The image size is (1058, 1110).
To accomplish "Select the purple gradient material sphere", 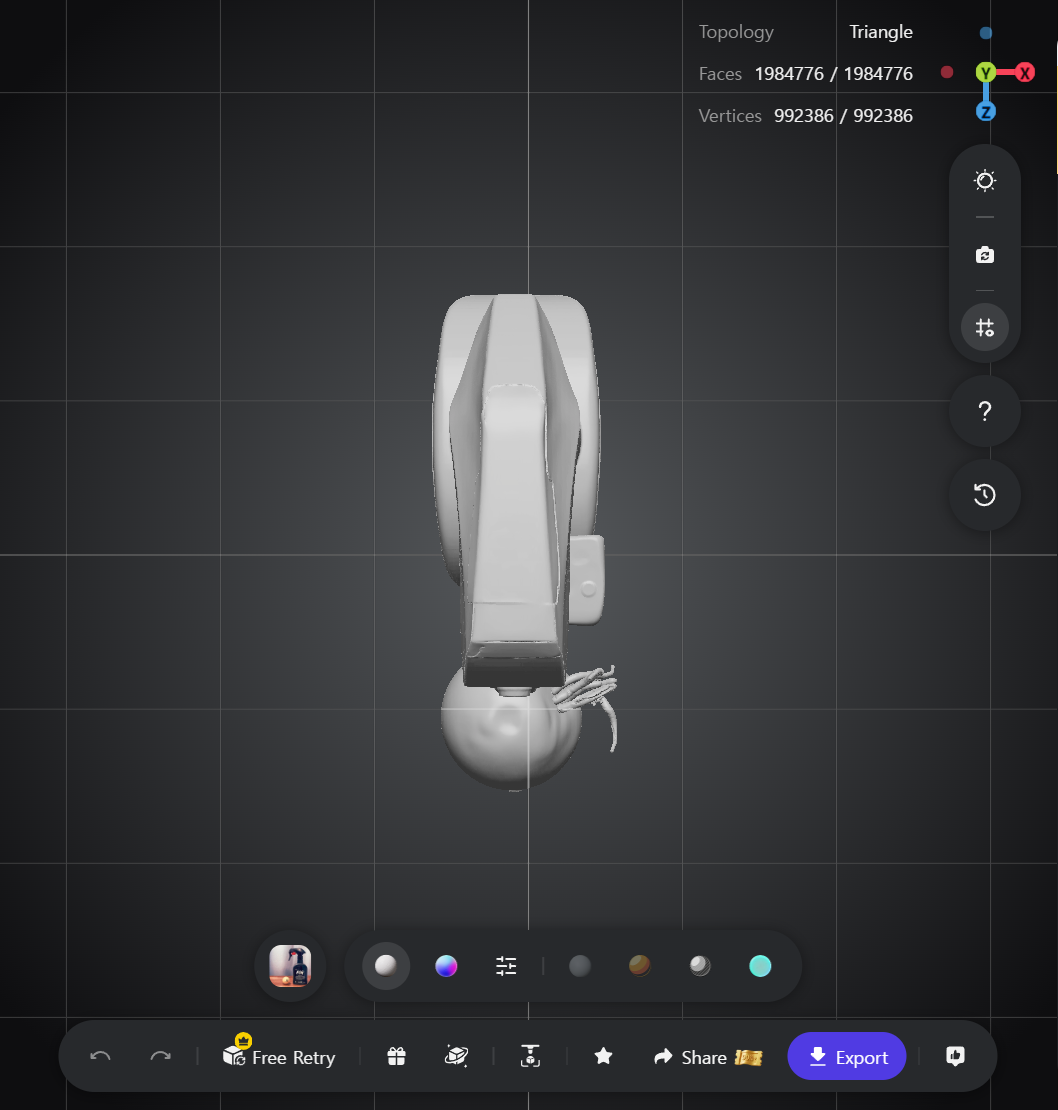I will pos(446,966).
